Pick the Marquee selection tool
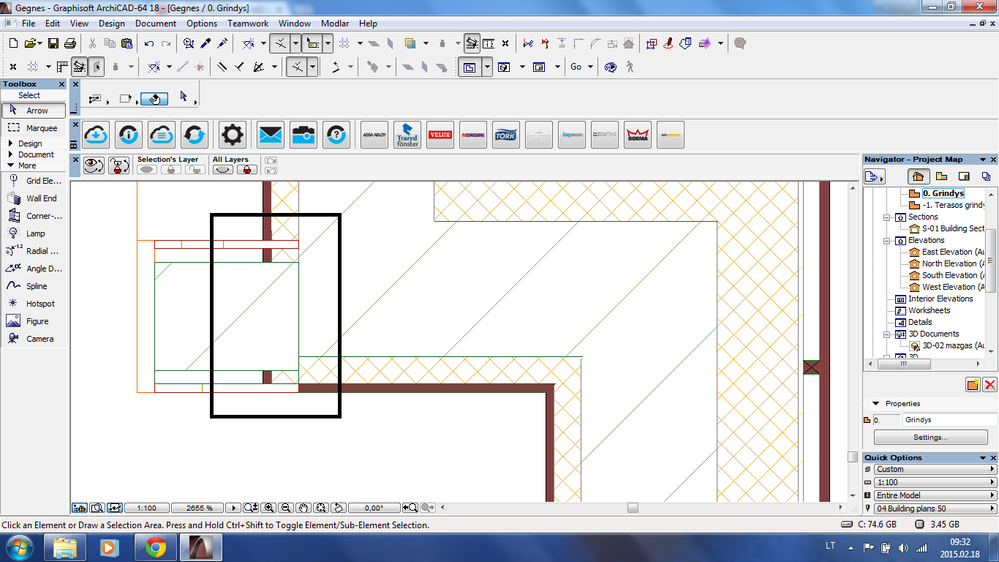 [35, 128]
